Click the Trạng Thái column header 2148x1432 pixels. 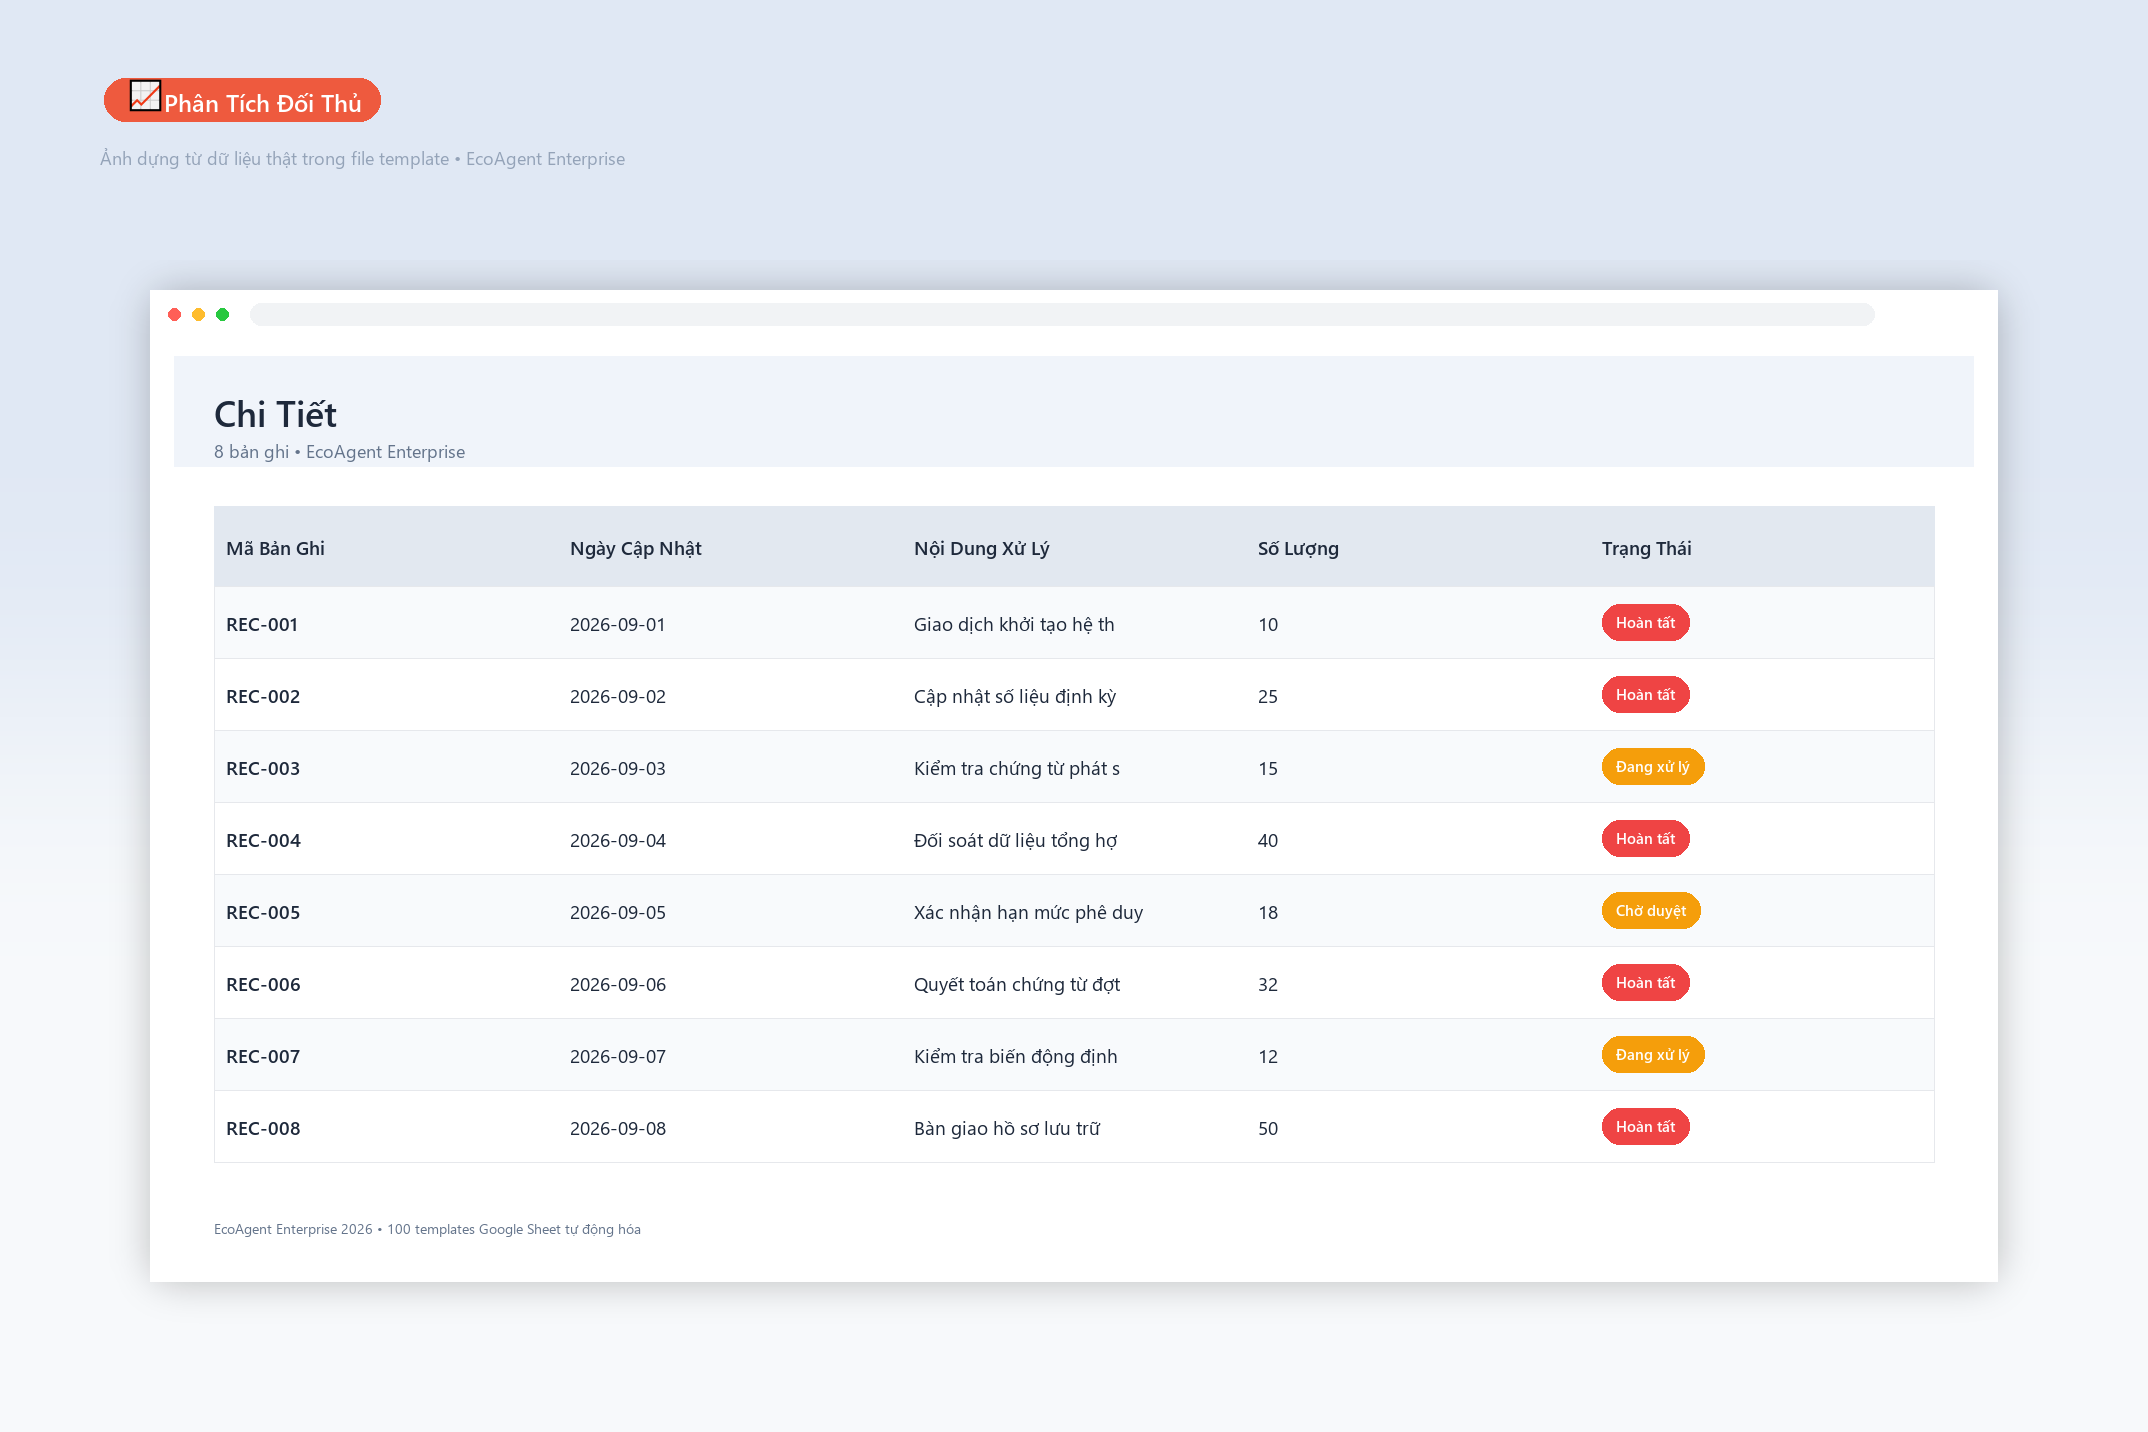[1646, 548]
